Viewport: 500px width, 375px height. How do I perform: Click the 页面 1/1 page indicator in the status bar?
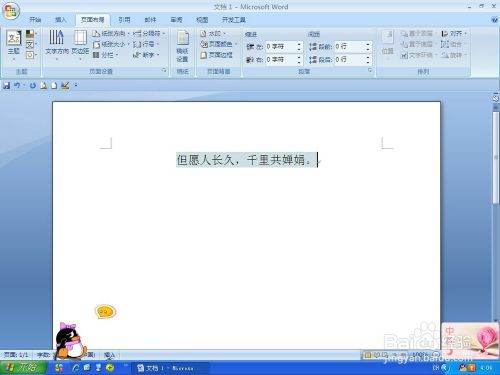(16, 355)
